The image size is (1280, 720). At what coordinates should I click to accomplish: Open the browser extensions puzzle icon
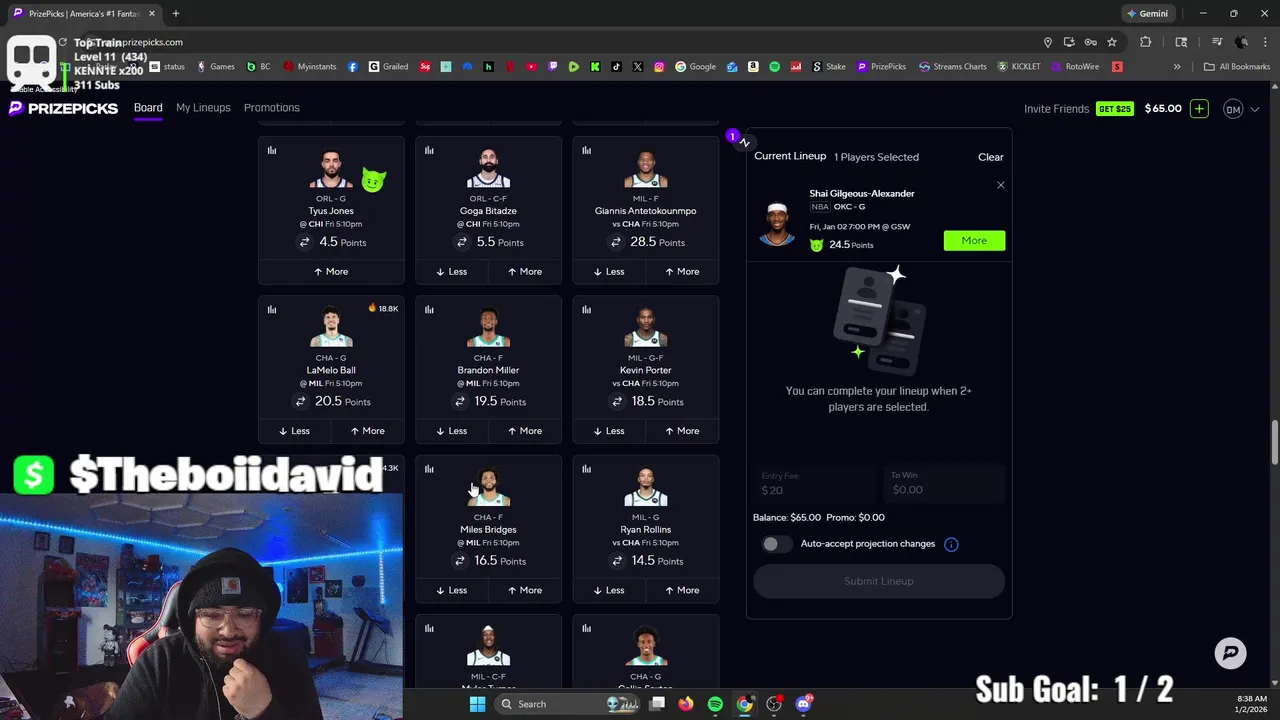[x=1145, y=42]
